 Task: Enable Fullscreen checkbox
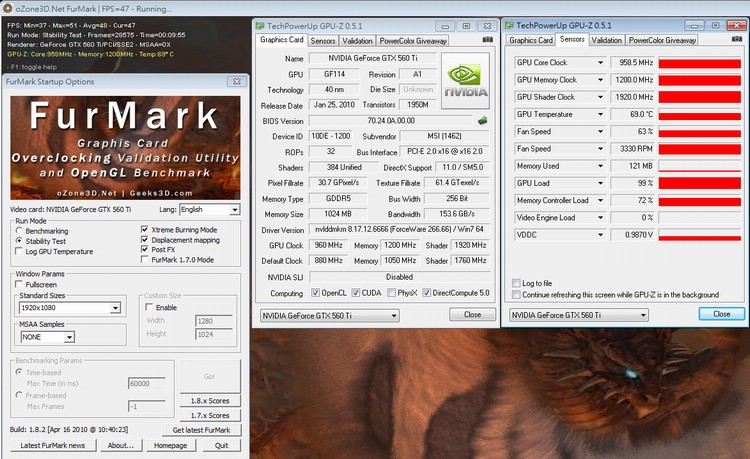click(19, 284)
